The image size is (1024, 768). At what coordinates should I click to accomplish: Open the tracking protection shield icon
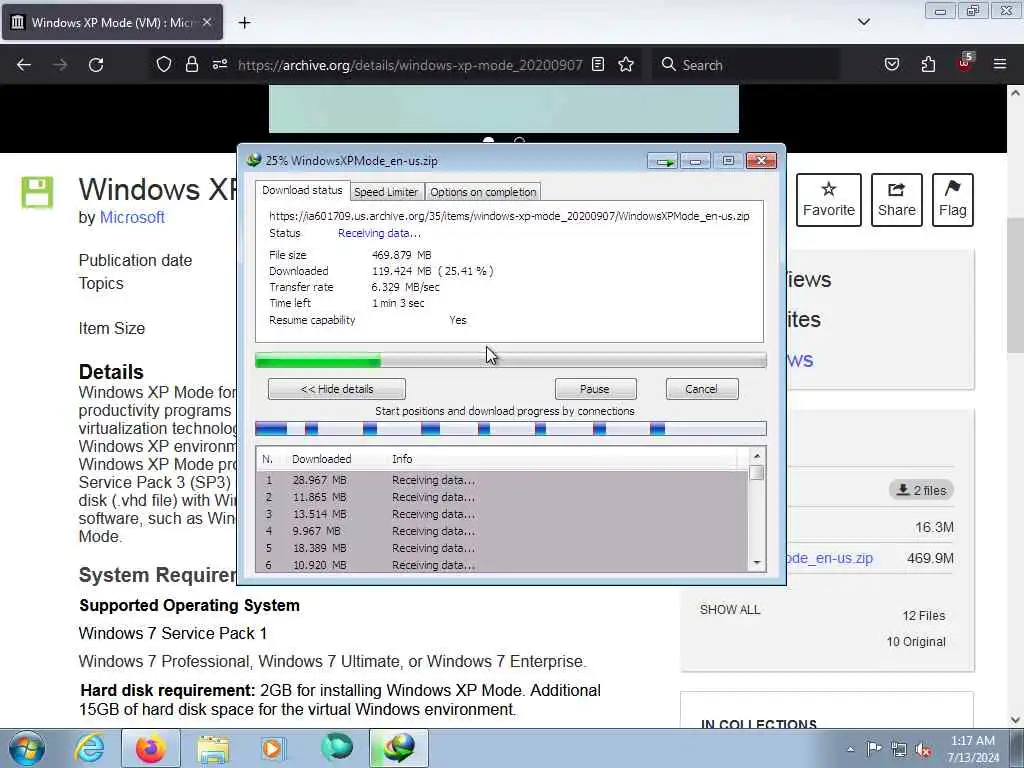pos(164,64)
